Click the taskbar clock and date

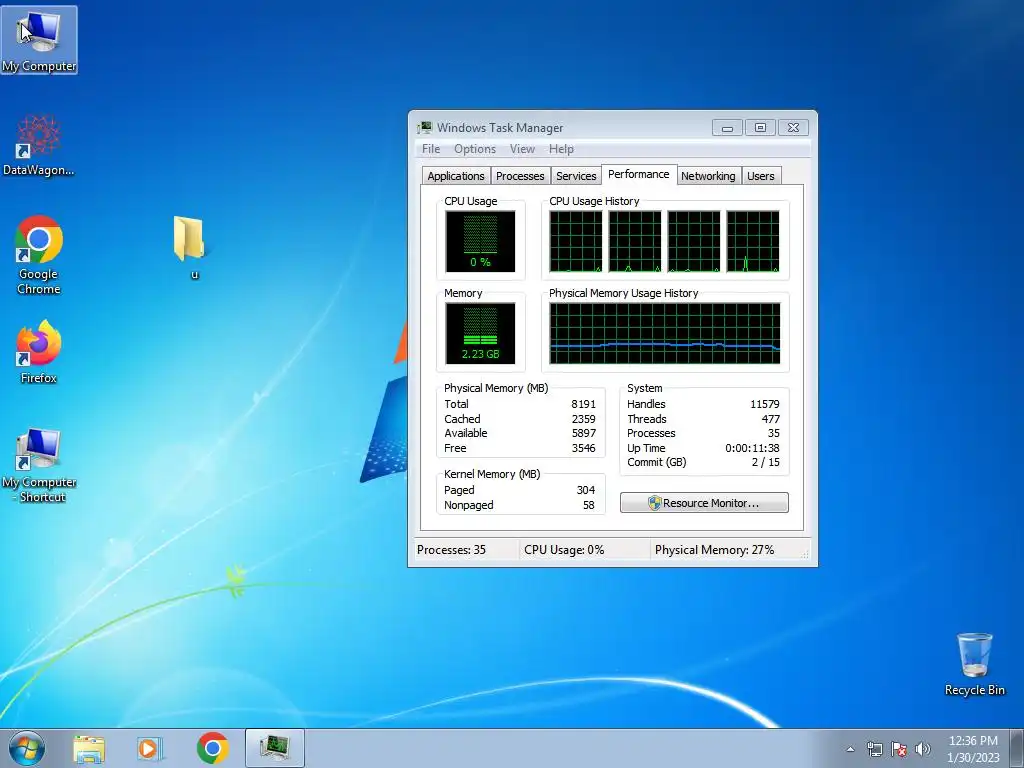pos(973,749)
